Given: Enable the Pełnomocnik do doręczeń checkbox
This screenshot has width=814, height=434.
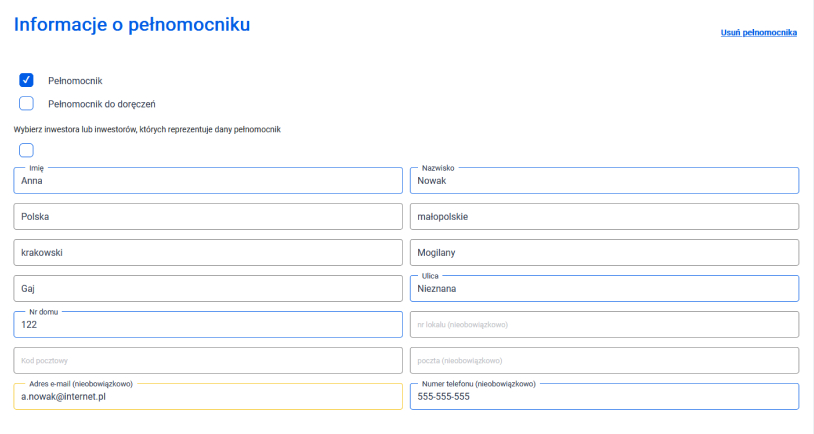Looking at the screenshot, I should [27, 103].
